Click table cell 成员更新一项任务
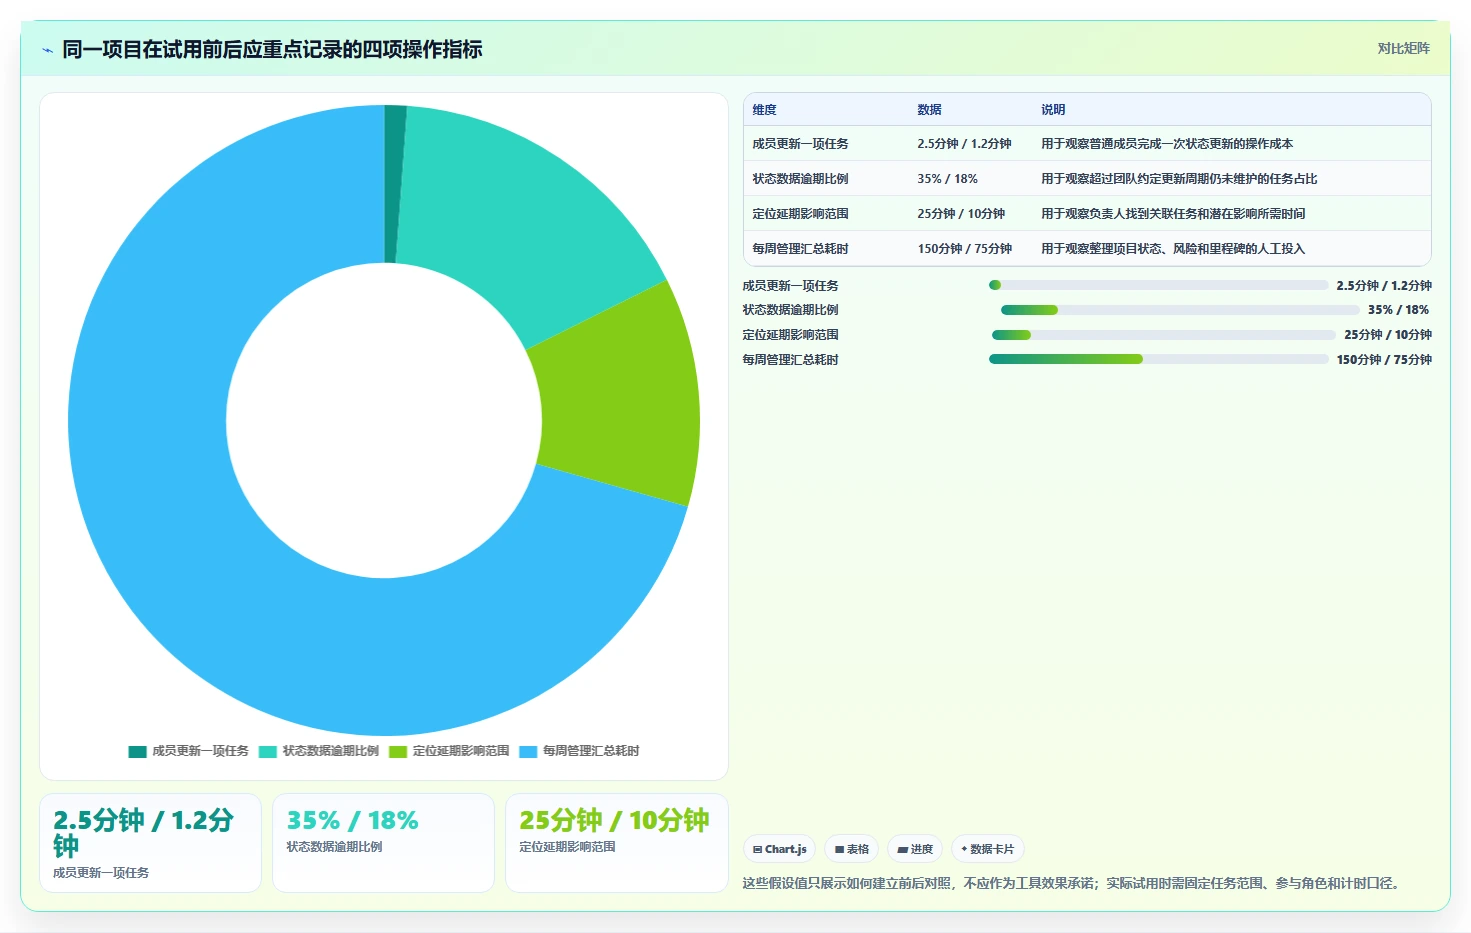 pyautogui.click(x=800, y=144)
